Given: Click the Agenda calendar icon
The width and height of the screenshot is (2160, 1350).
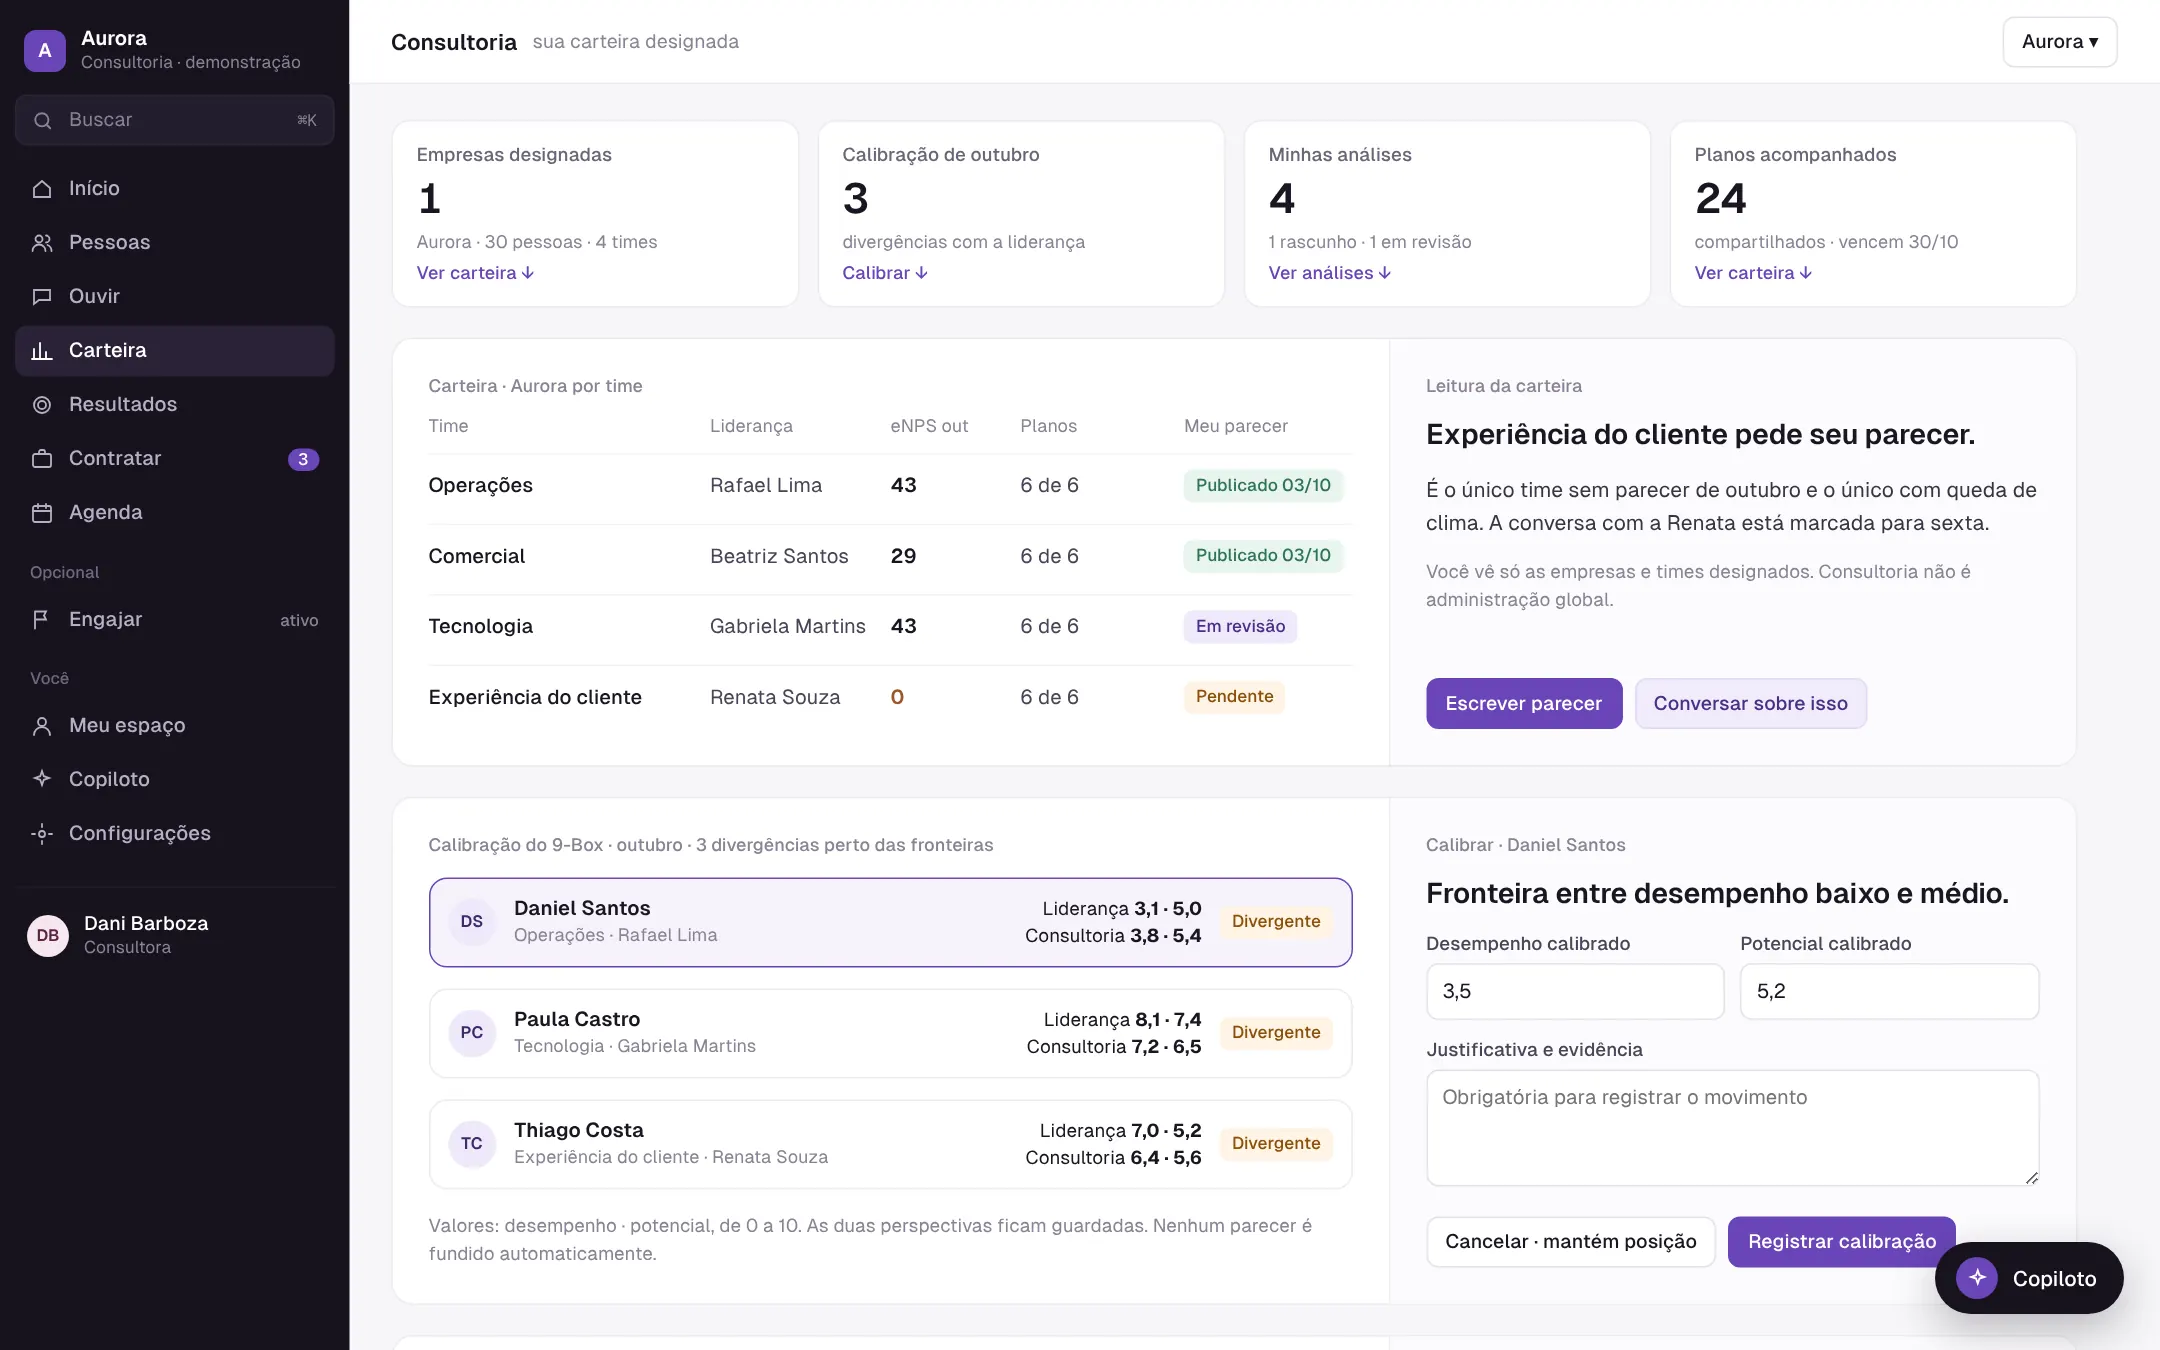Looking at the screenshot, I should (x=42, y=513).
